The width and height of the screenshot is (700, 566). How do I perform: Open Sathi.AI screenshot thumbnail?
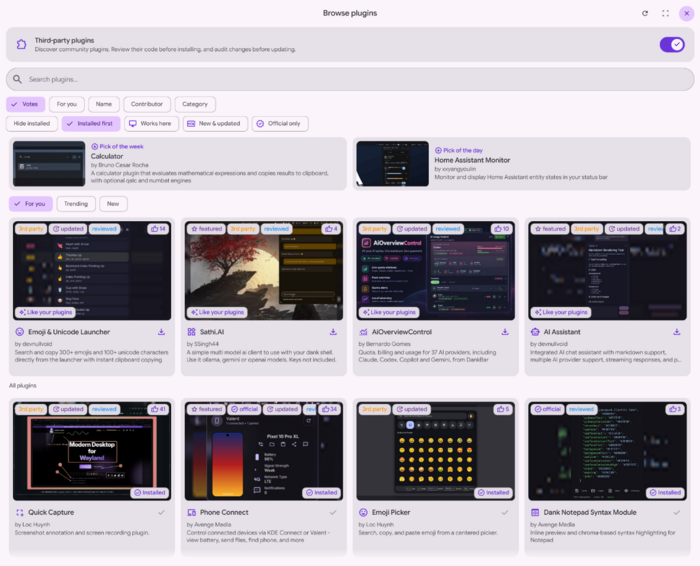pos(264,271)
